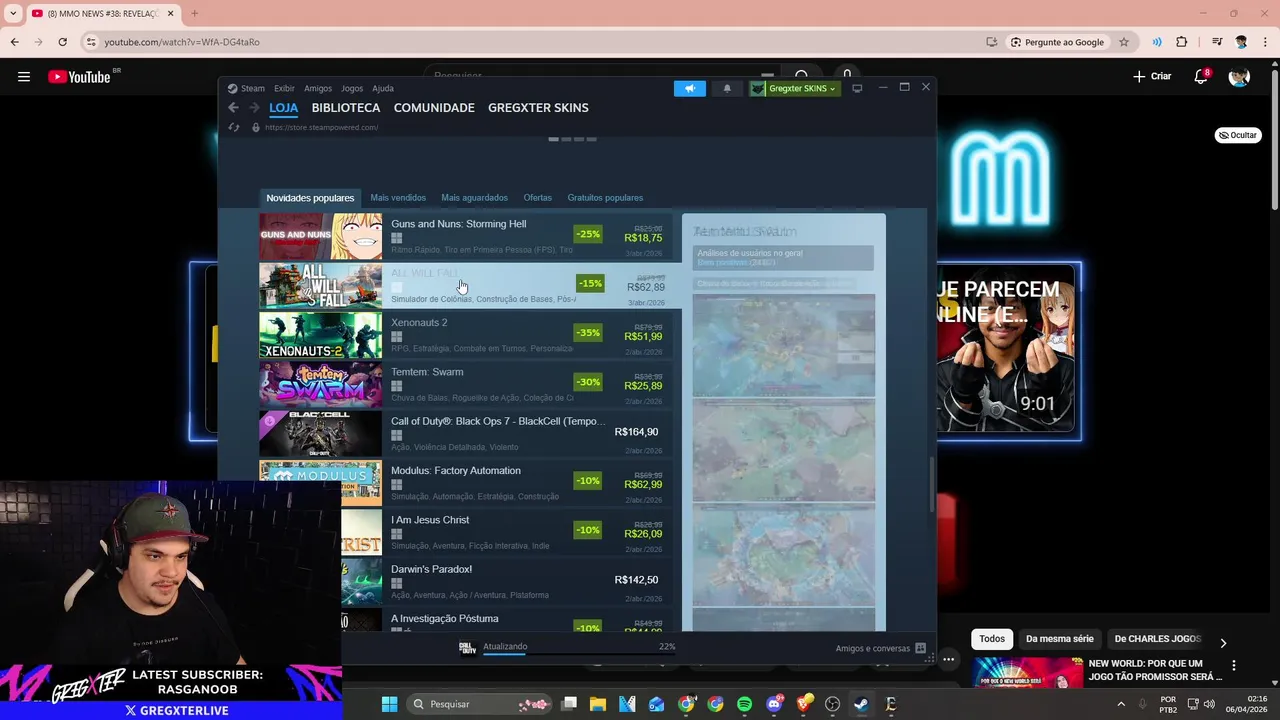
Task: Open the I Am Jesus Christ listing
Action: pyautogui.click(x=466, y=532)
